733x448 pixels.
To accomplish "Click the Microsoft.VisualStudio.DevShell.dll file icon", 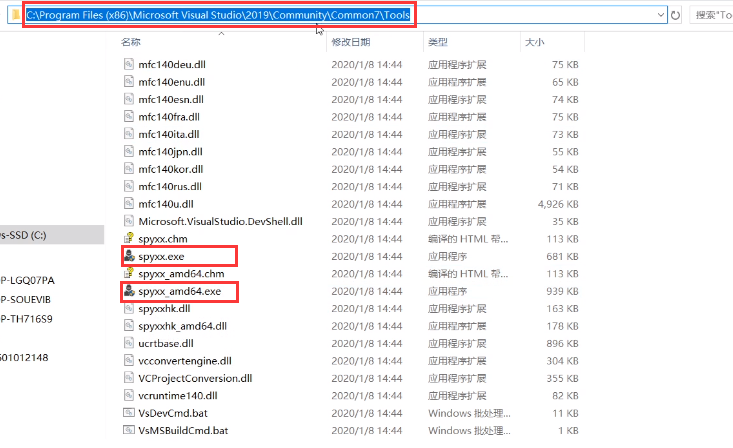I will (x=129, y=221).
